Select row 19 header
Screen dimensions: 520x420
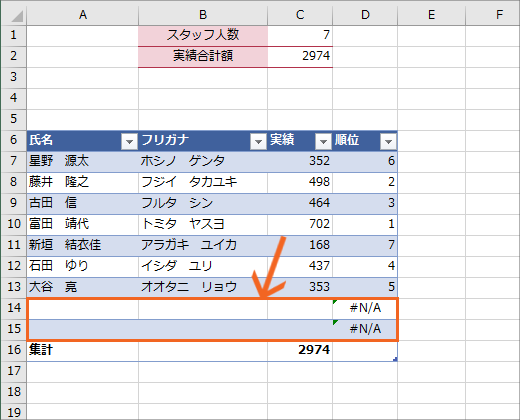[x=13, y=412]
